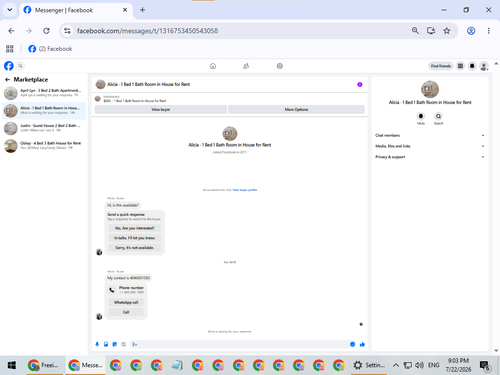Open the Friends icon in the Facebook header
This screenshot has height=375, width=500.
point(246,66)
